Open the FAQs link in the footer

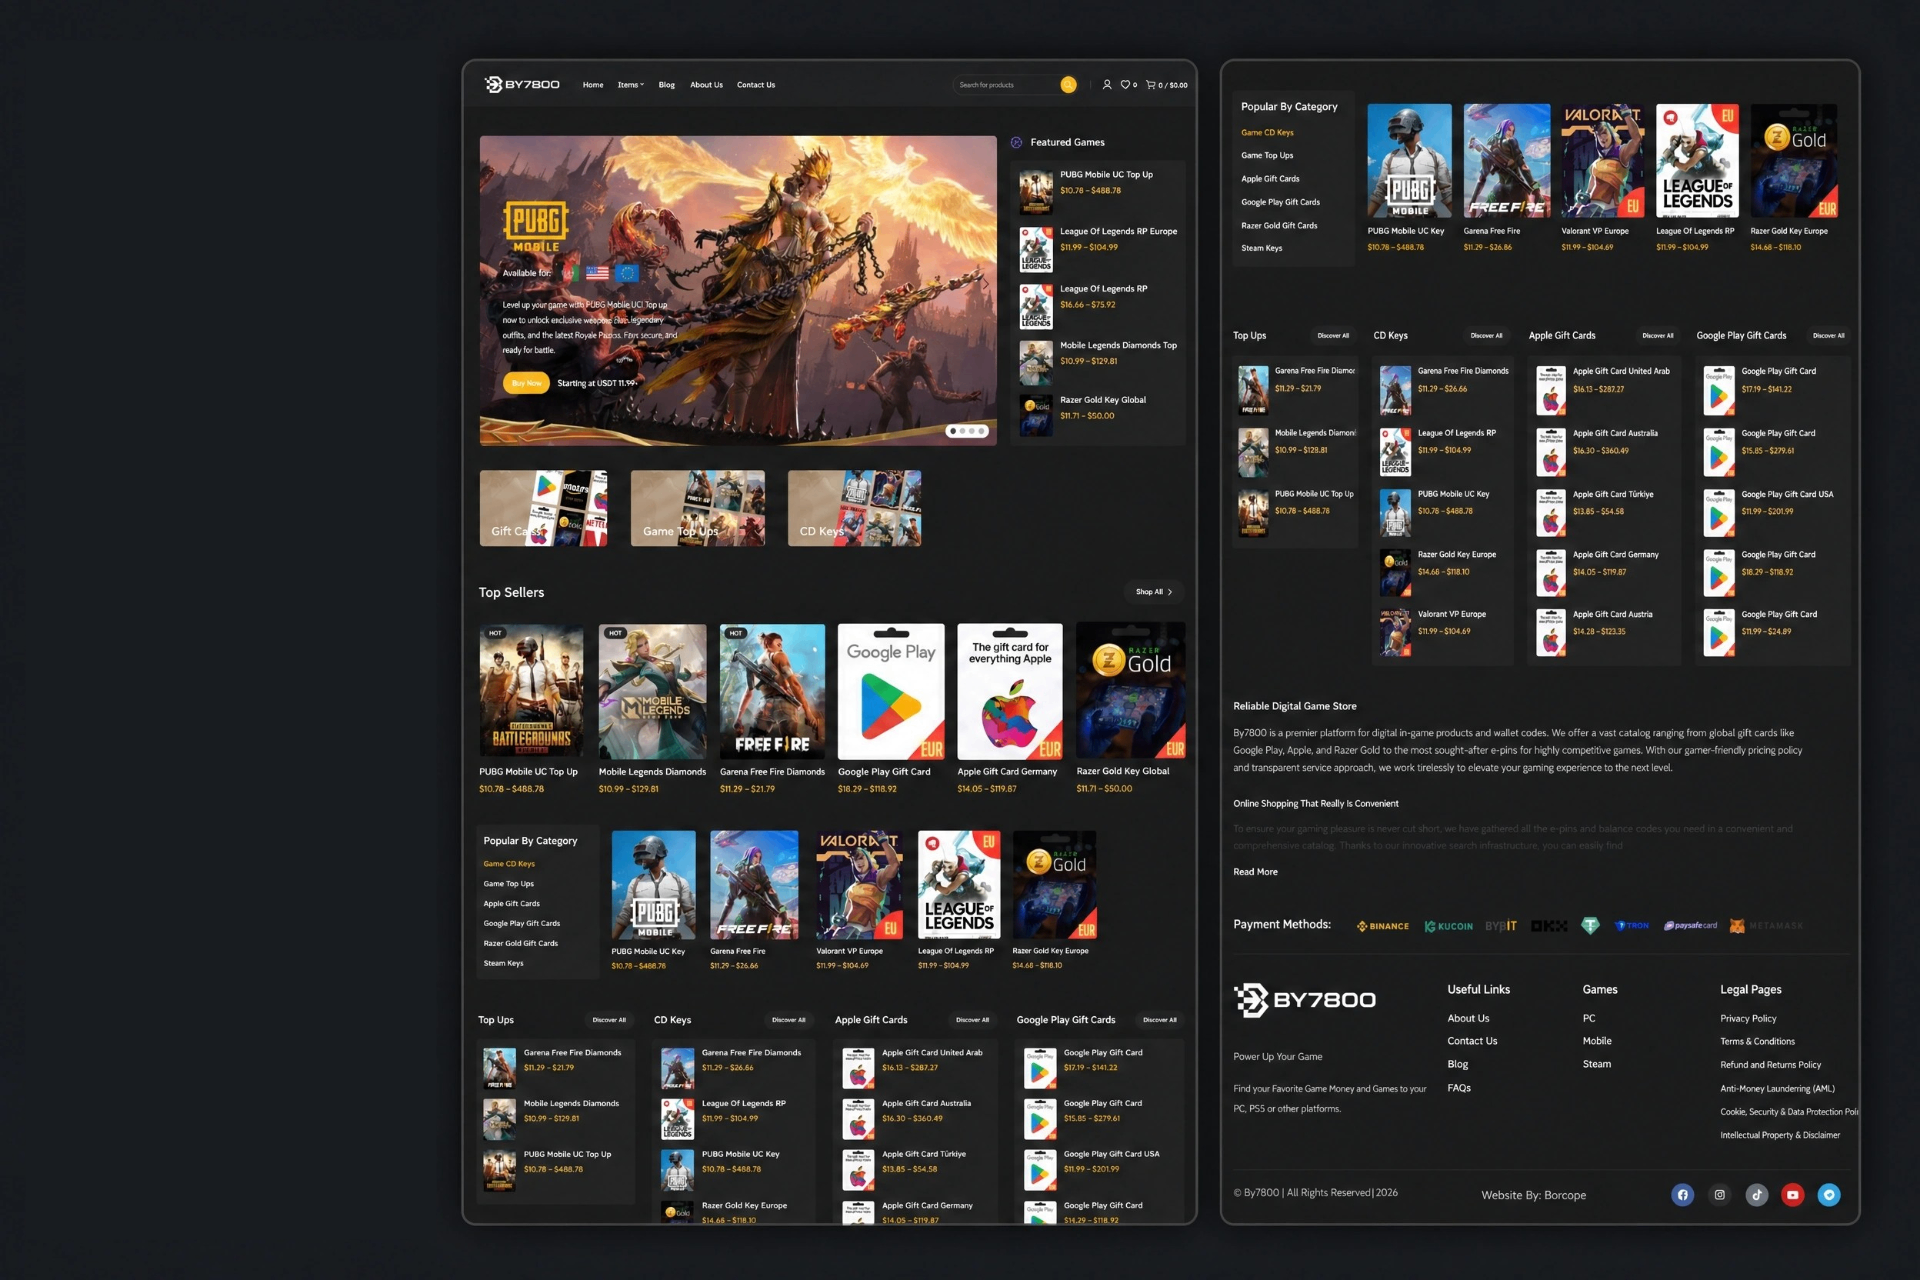point(1459,1088)
